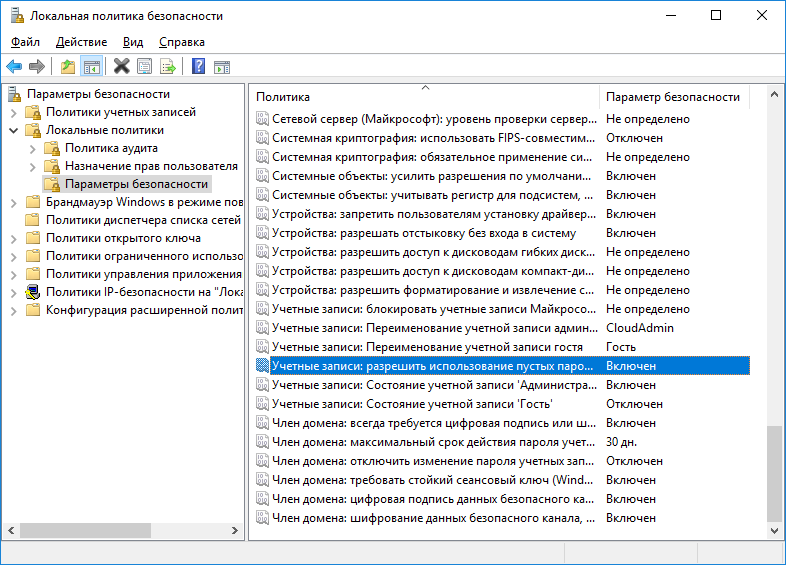Click the vertical scrollbar thumb
This screenshot has width=786, height=565.
pos(774,473)
